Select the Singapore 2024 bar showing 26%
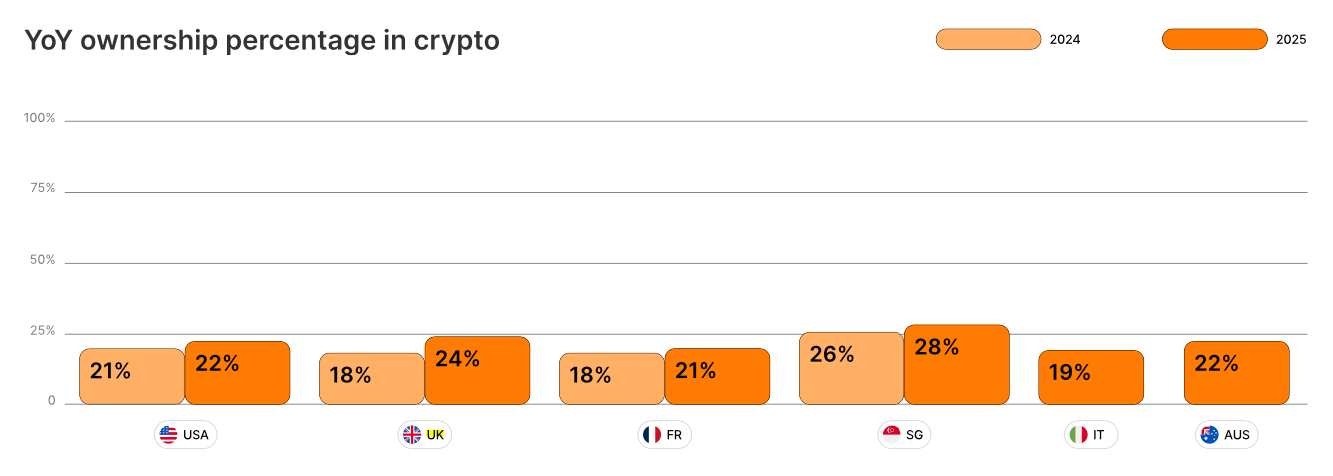 pos(852,368)
